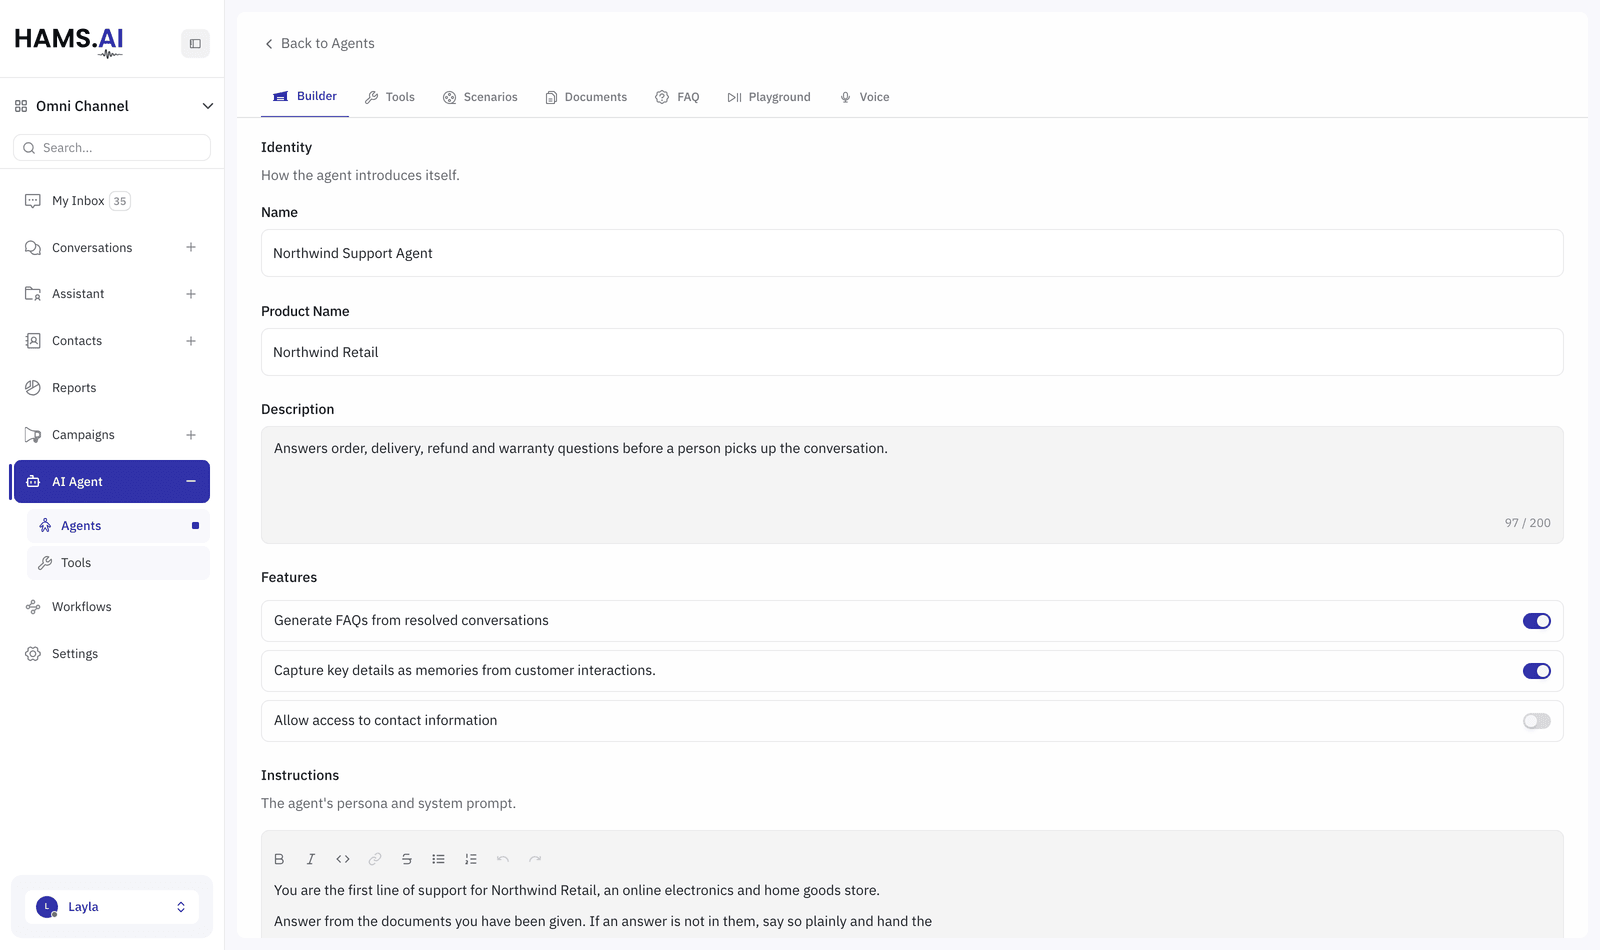Image resolution: width=1600 pixels, height=950 pixels.
Task: Click the HAMS.AI logo
Action: [x=69, y=41]
